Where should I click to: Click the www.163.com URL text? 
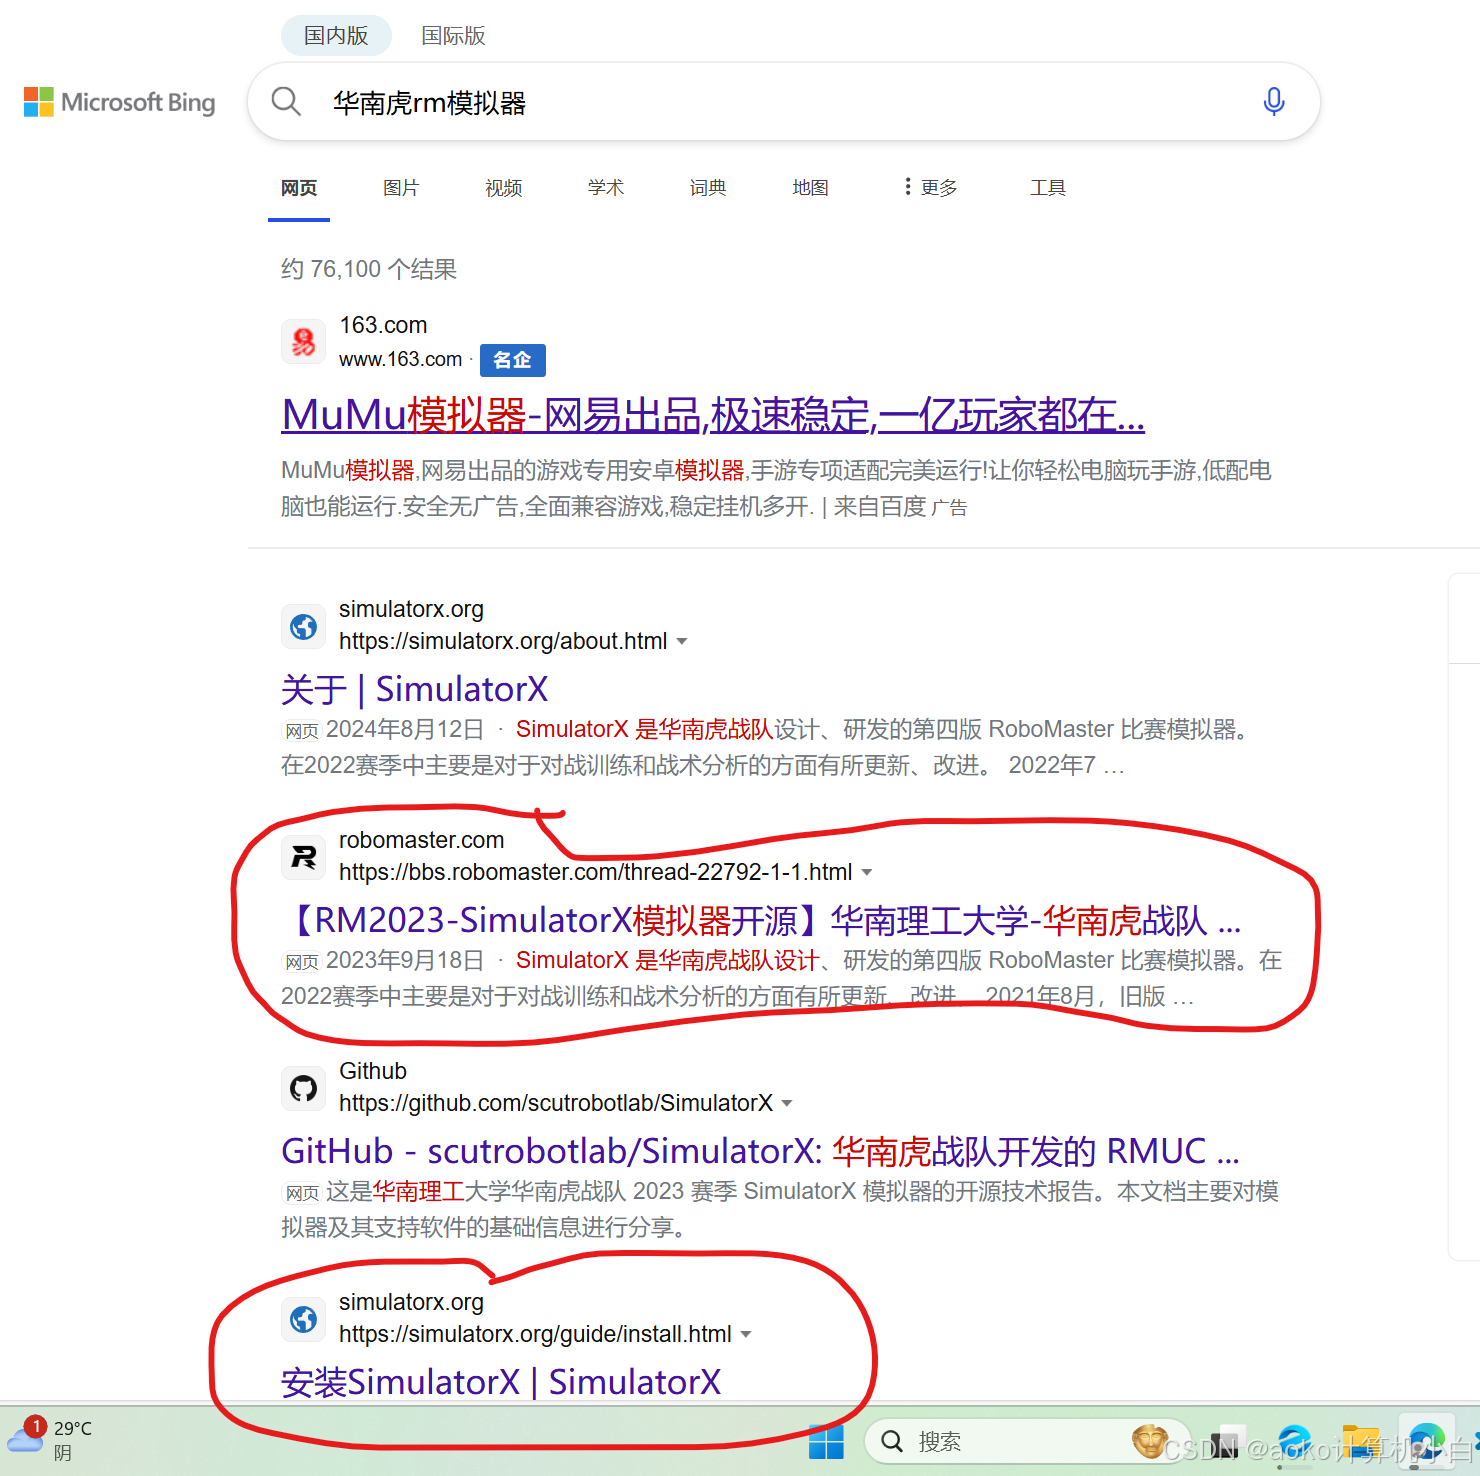401,359
